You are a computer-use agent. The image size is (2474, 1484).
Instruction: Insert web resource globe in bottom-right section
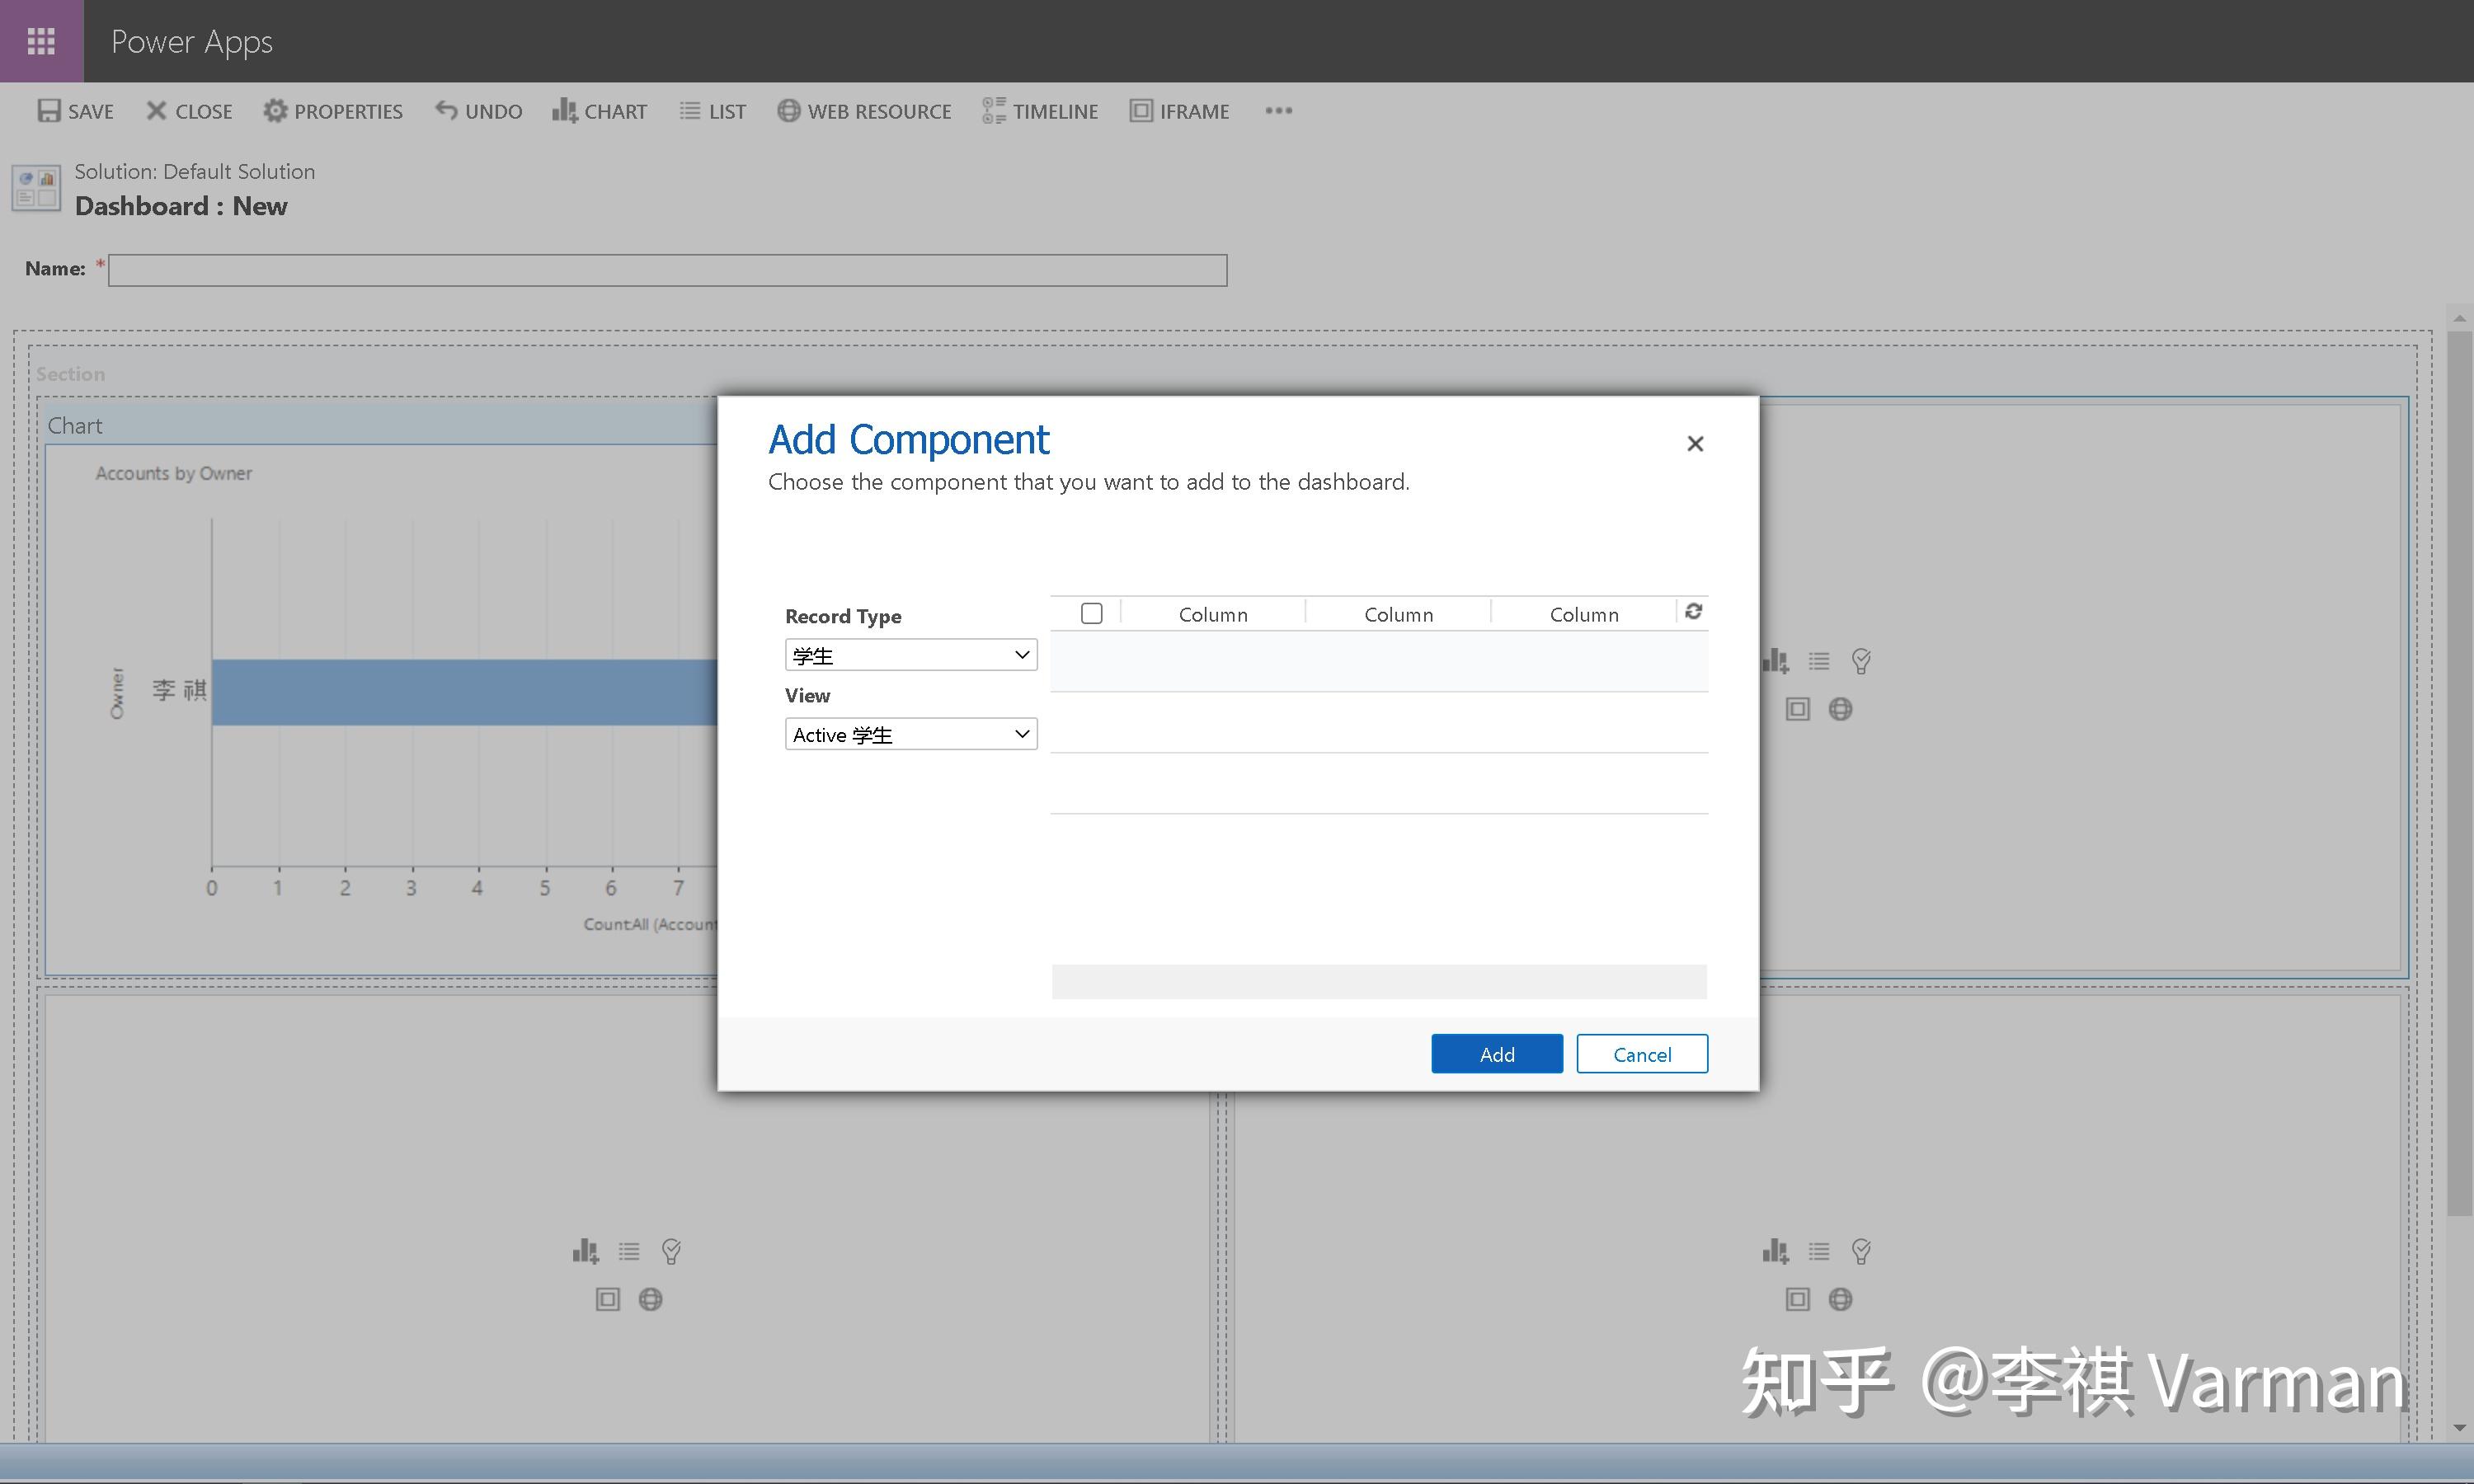1840,1299
